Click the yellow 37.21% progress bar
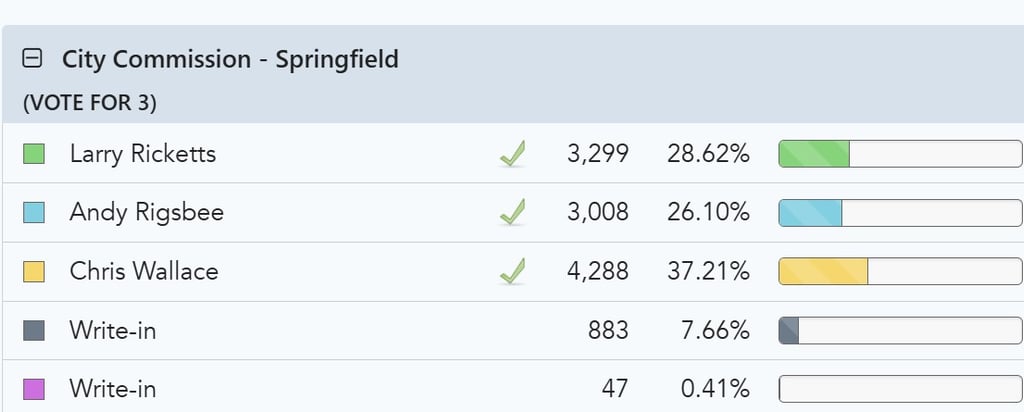Screen dimensions: 1024x412 point(900,271)
